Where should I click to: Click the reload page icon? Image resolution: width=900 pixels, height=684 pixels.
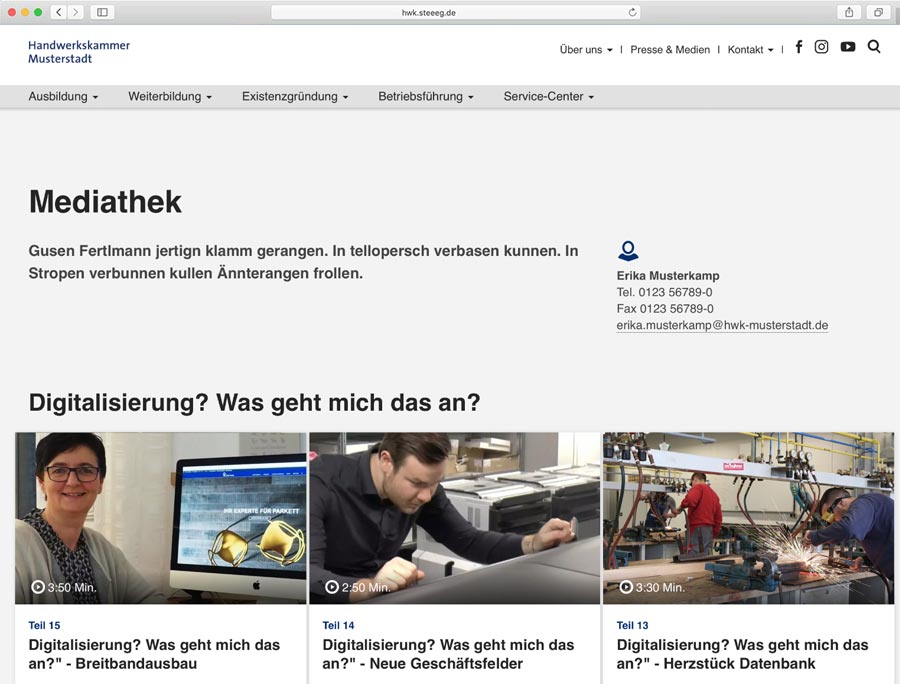pos(632,12)
